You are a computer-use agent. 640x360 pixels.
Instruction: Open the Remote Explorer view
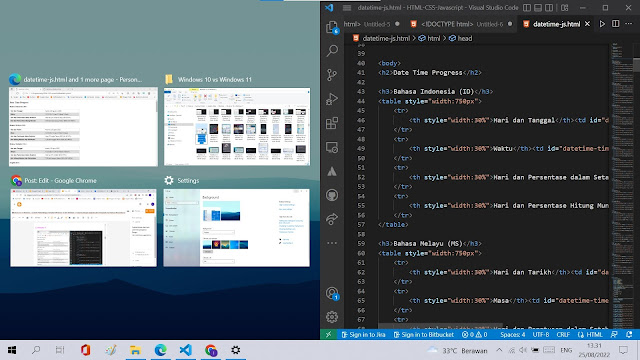[x=332, y=147]
